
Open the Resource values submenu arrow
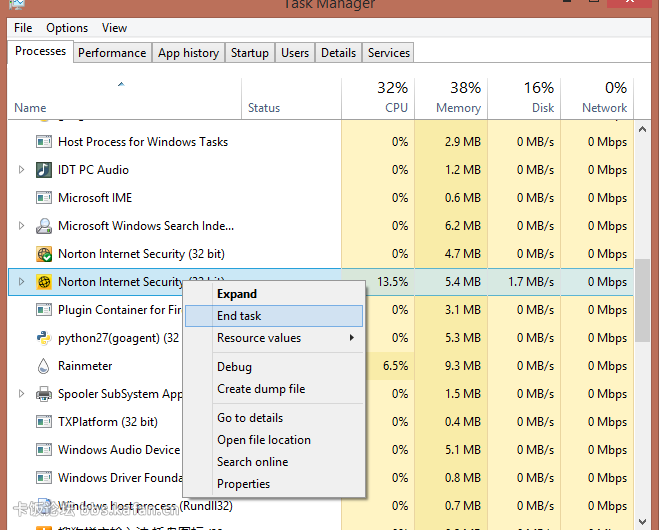pos(352,338)
